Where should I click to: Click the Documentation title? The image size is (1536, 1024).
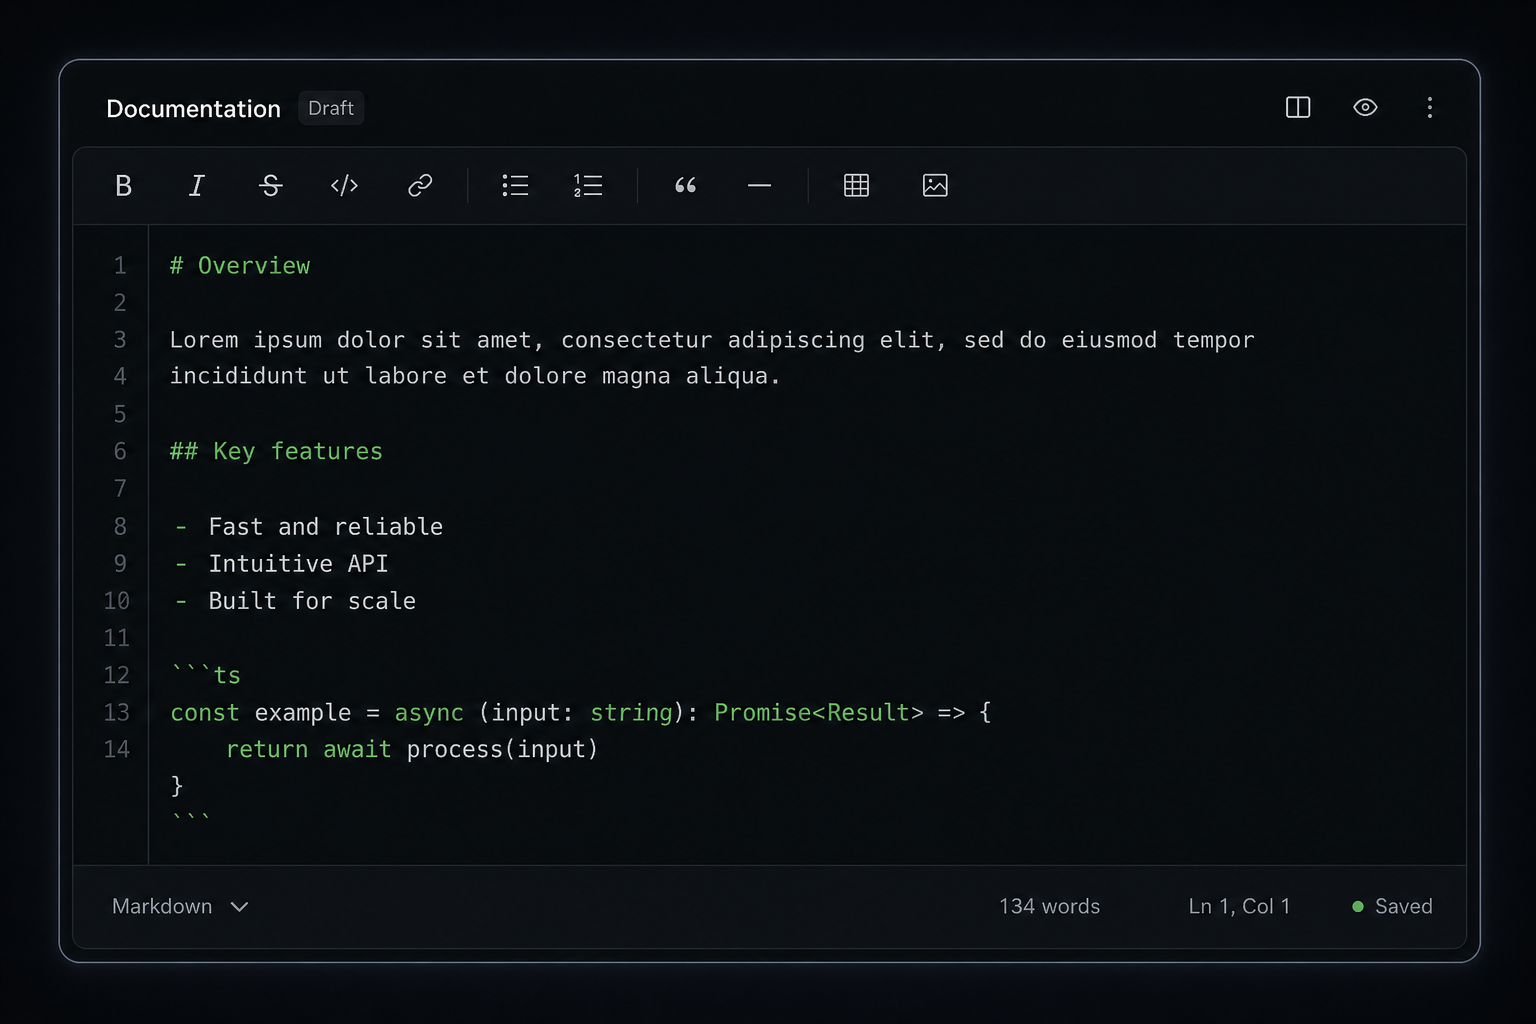point(193,109)
